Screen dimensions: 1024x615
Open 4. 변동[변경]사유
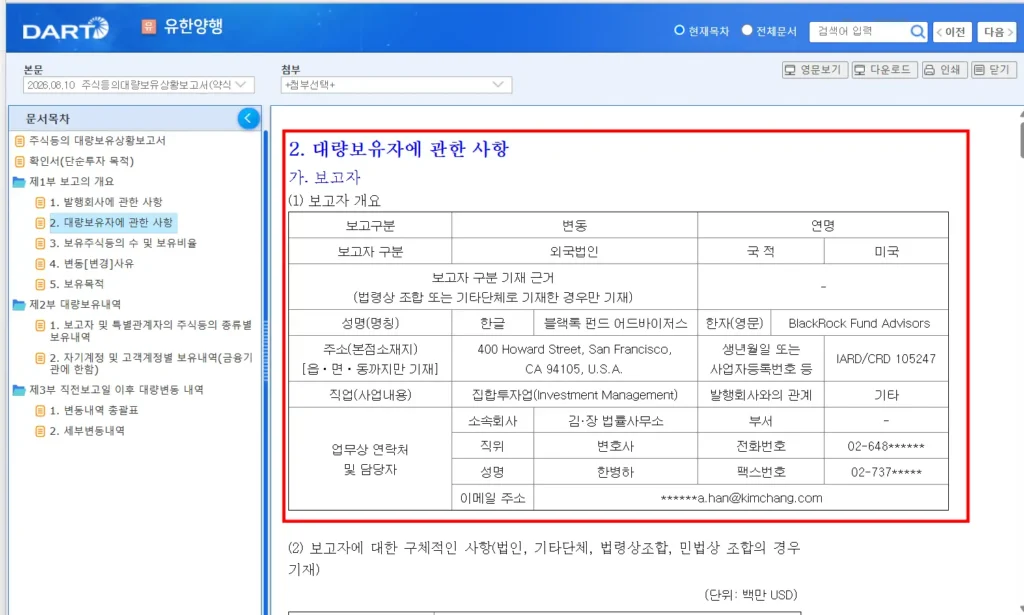pos(91,263)
